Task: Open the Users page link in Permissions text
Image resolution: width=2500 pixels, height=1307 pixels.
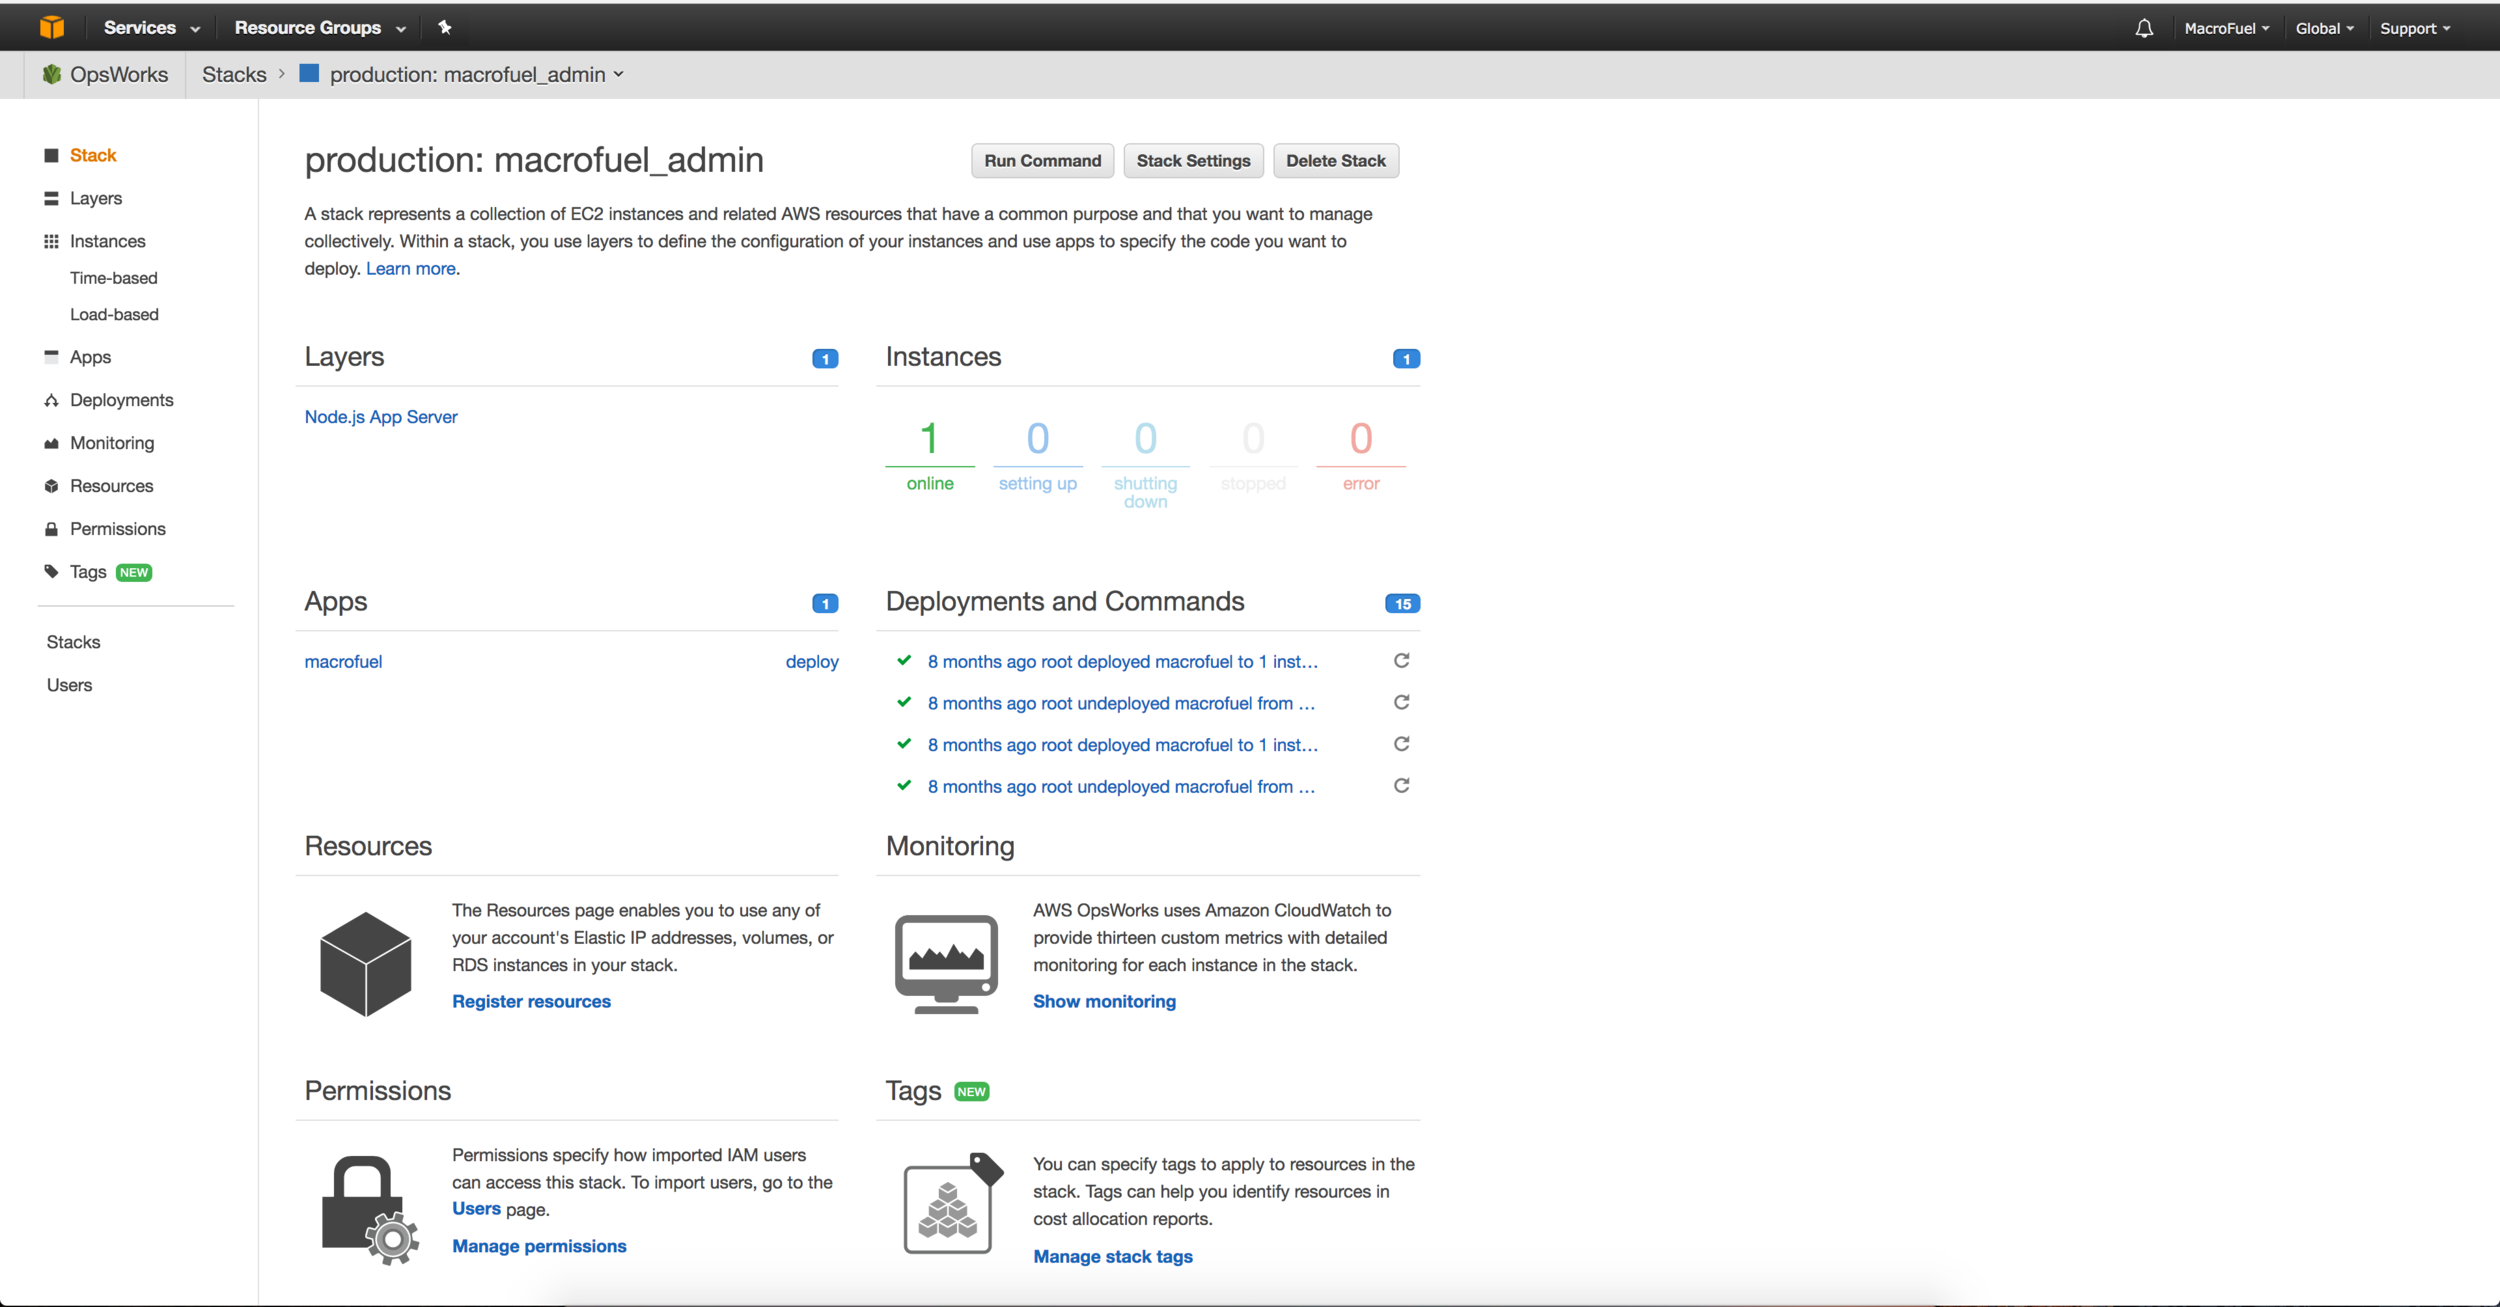Action: pos(476,1208)
